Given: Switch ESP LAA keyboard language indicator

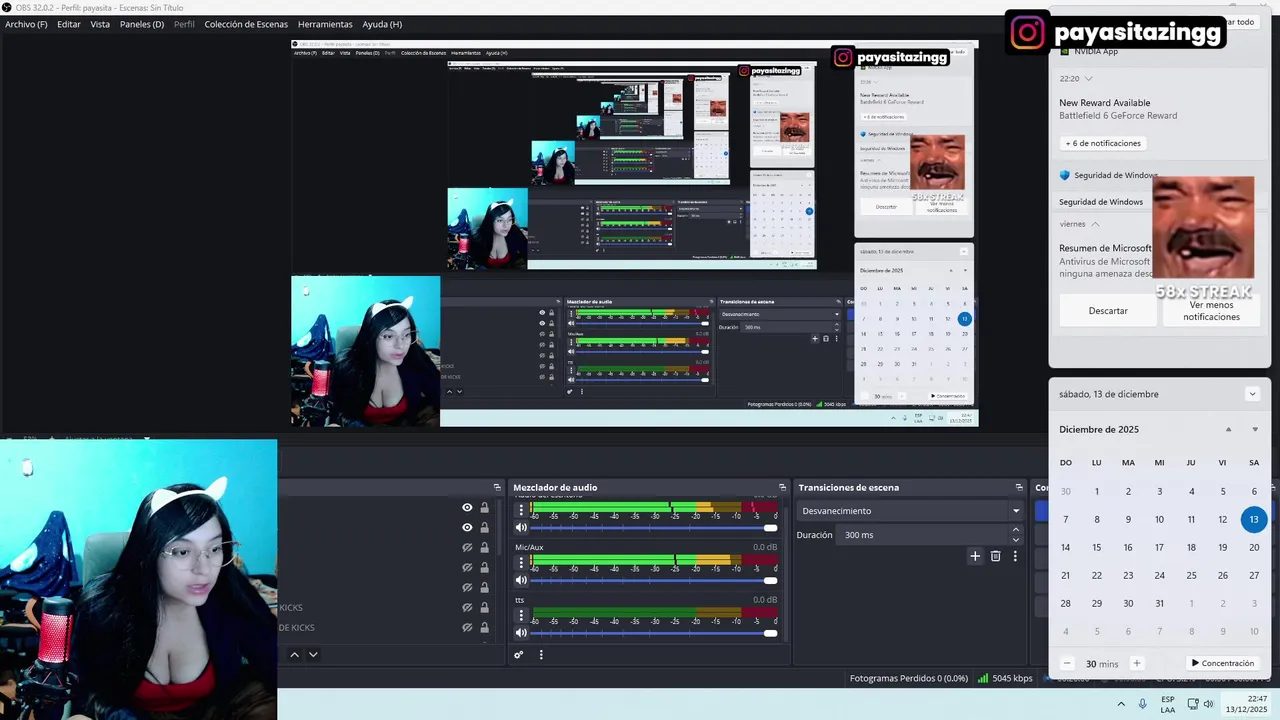Looking at the screenshot, I should coord(1168,704).
